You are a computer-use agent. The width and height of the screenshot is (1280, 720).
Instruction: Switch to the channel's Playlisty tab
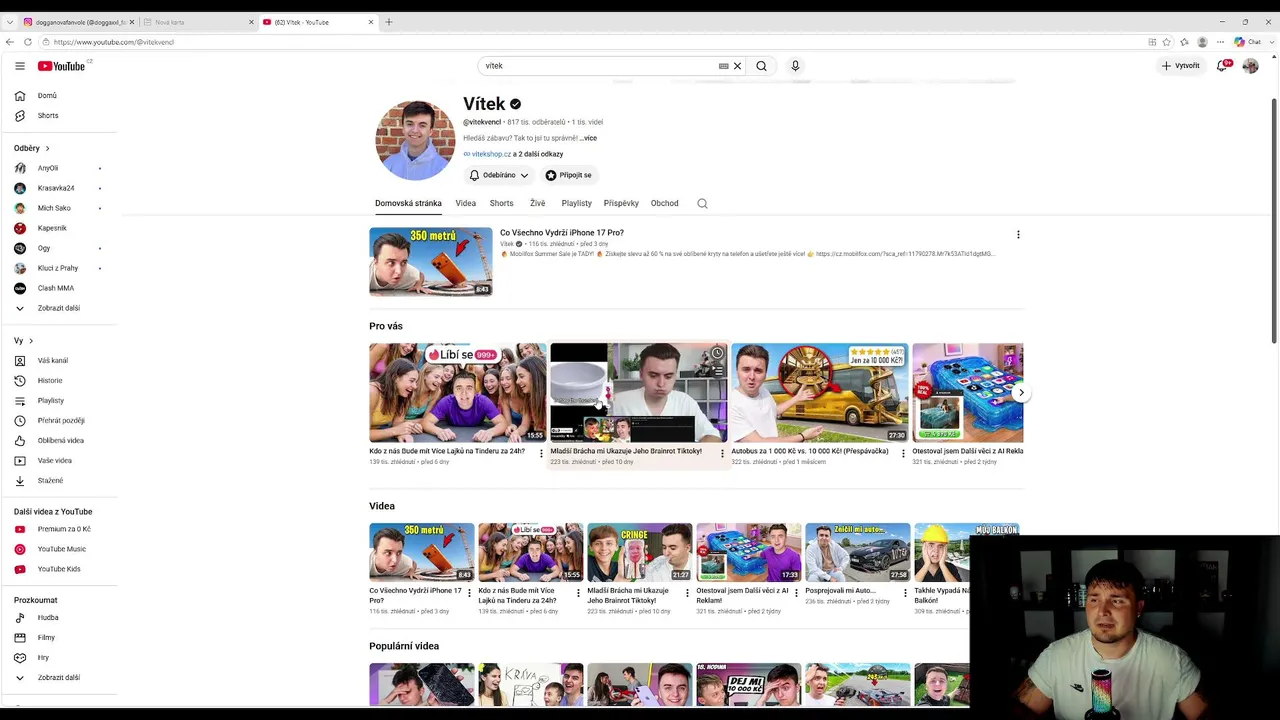pyautogui.click(x=577, y=203)
